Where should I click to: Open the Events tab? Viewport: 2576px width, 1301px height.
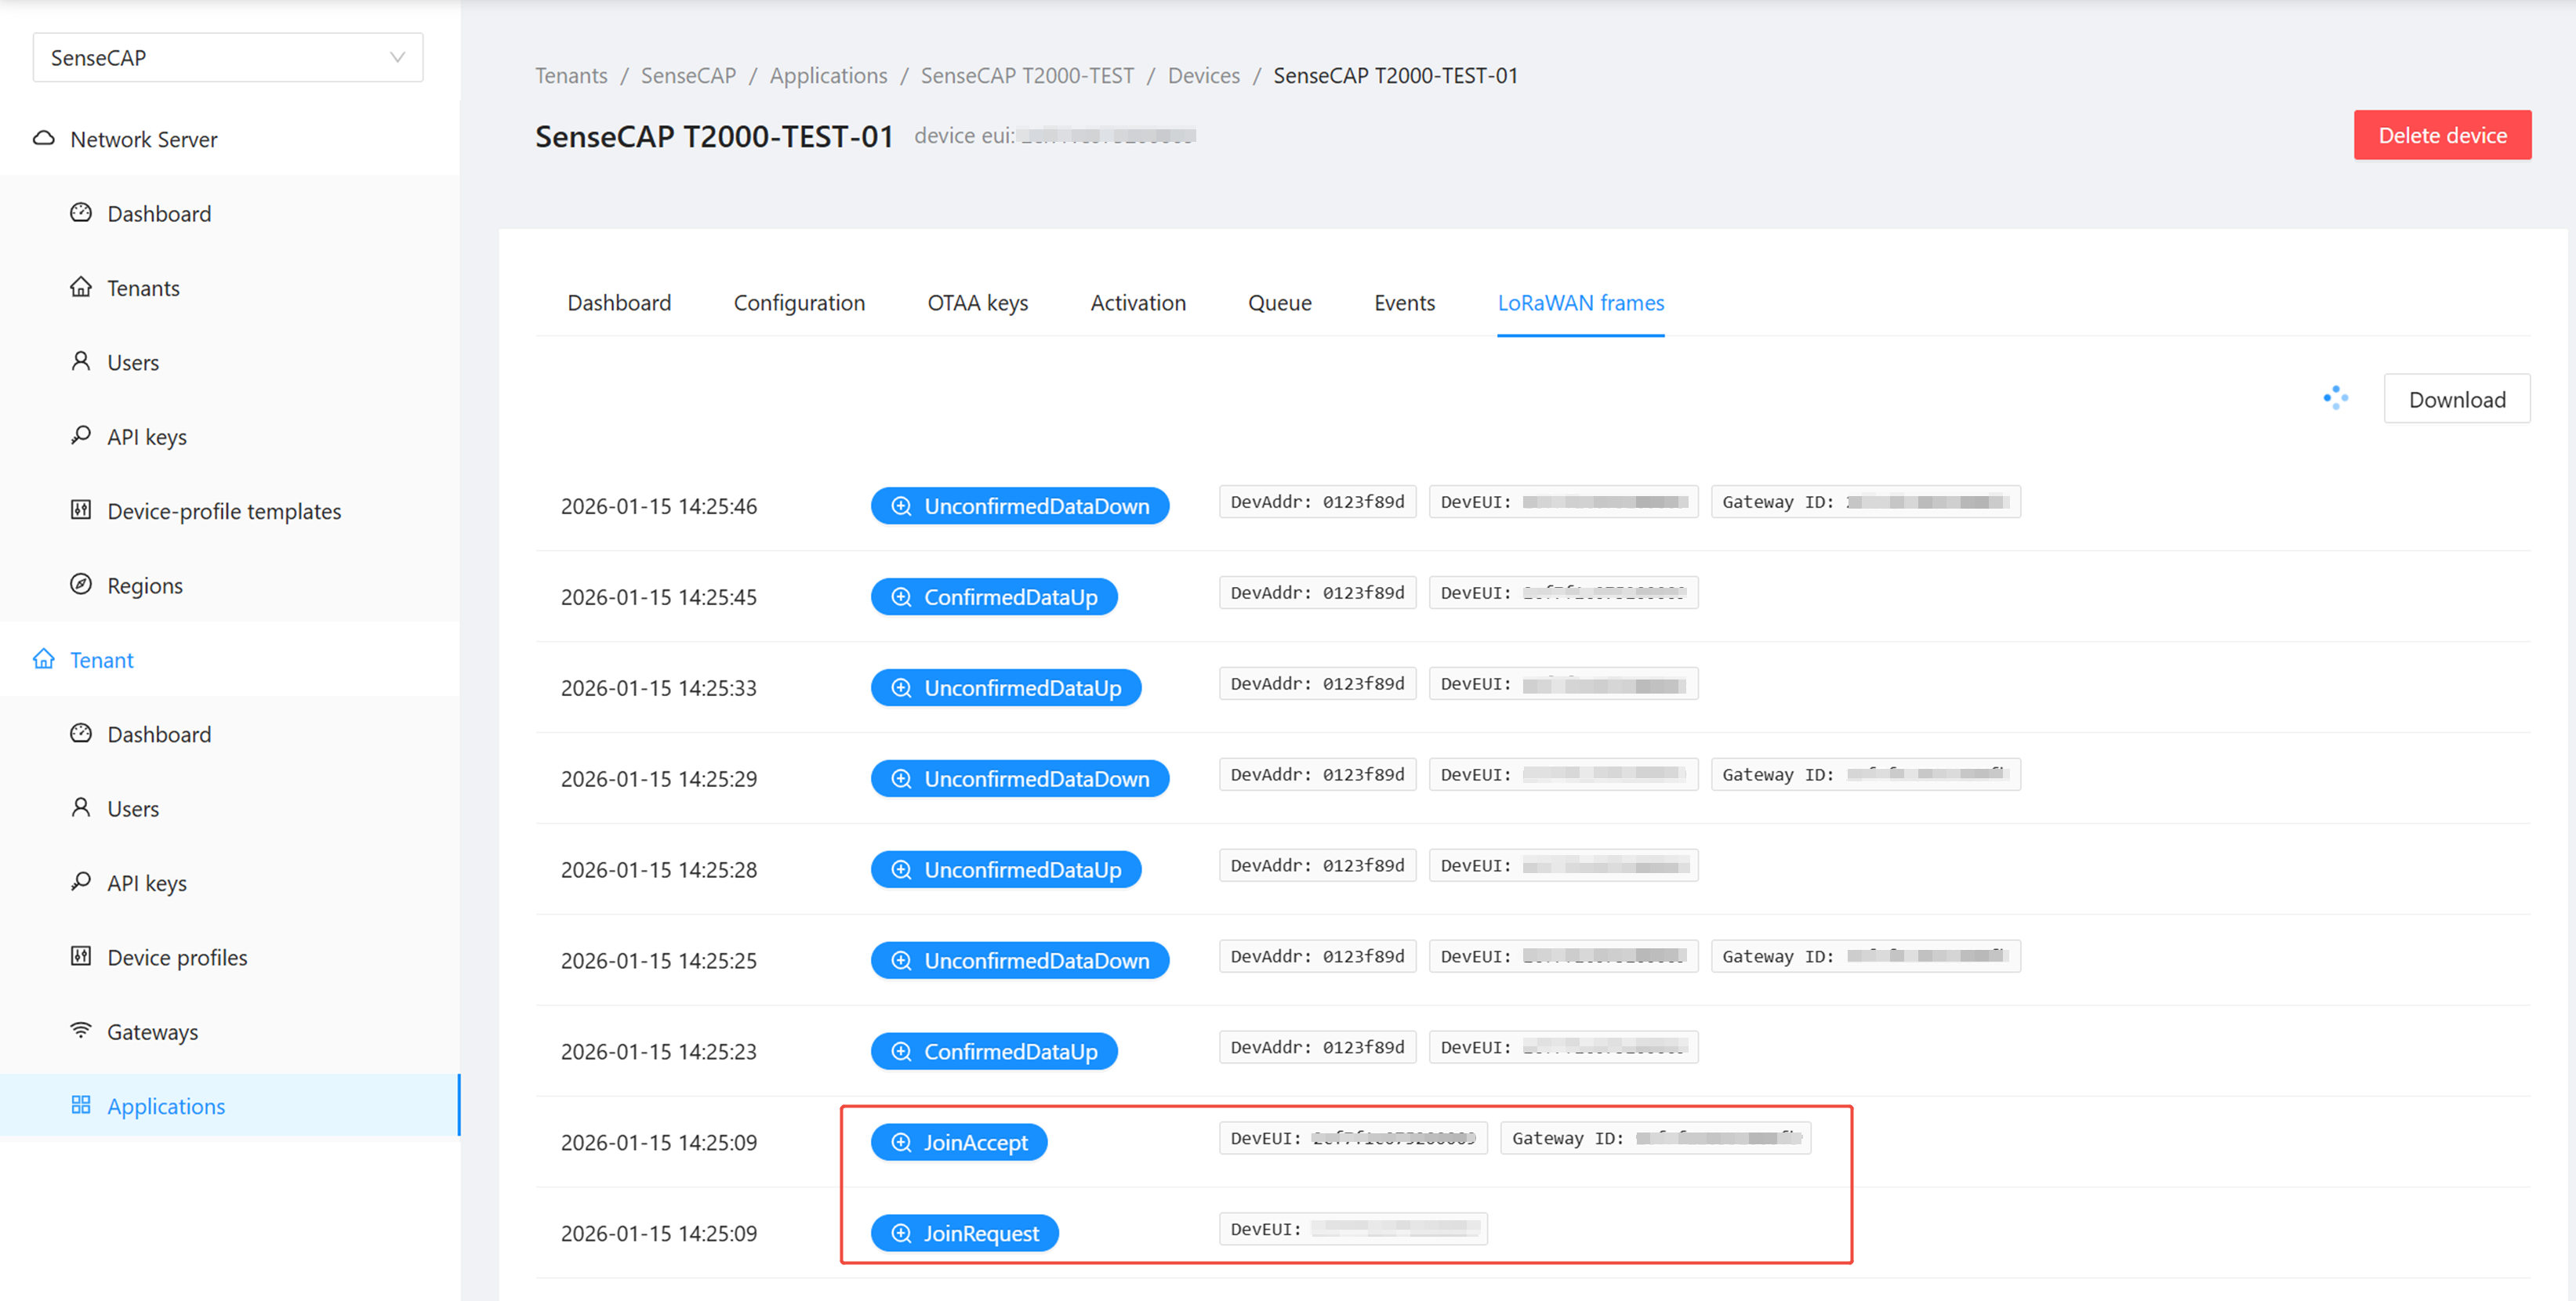pyautogui.click(x=1403, y=303)
